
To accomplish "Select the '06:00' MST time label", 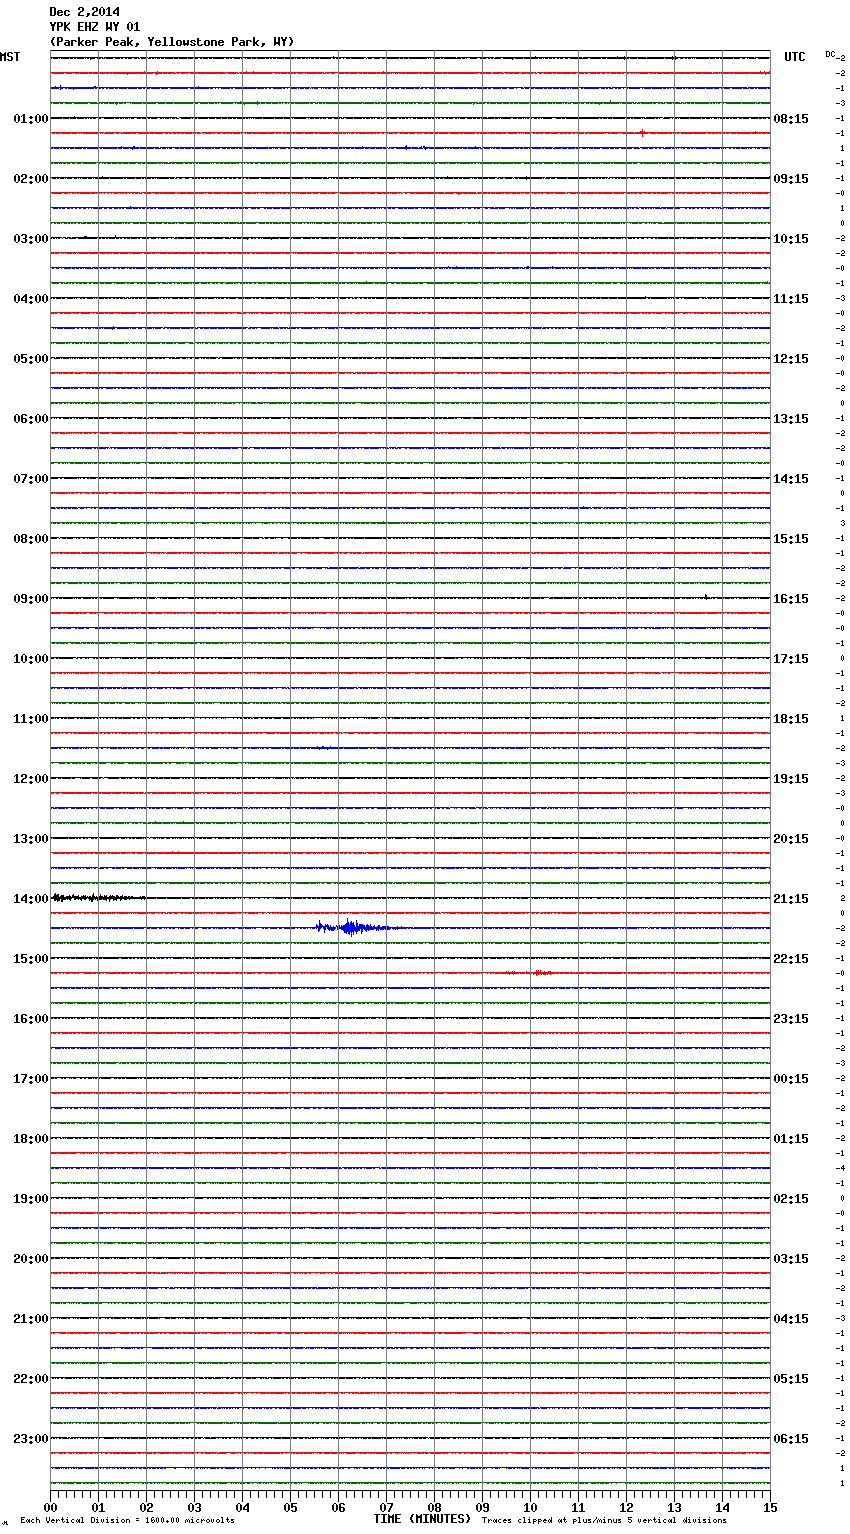I will pos(31,419).
